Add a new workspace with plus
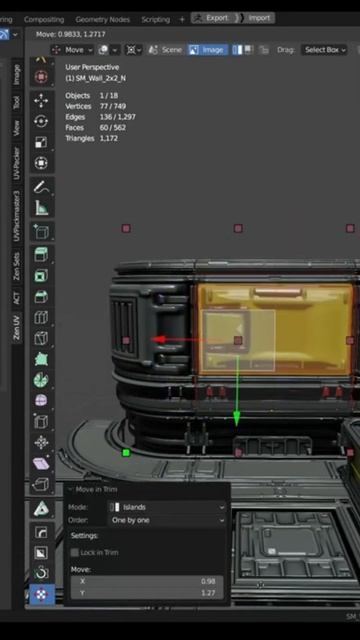The height and width of the screenshot is (640, 360). [182, 19]
